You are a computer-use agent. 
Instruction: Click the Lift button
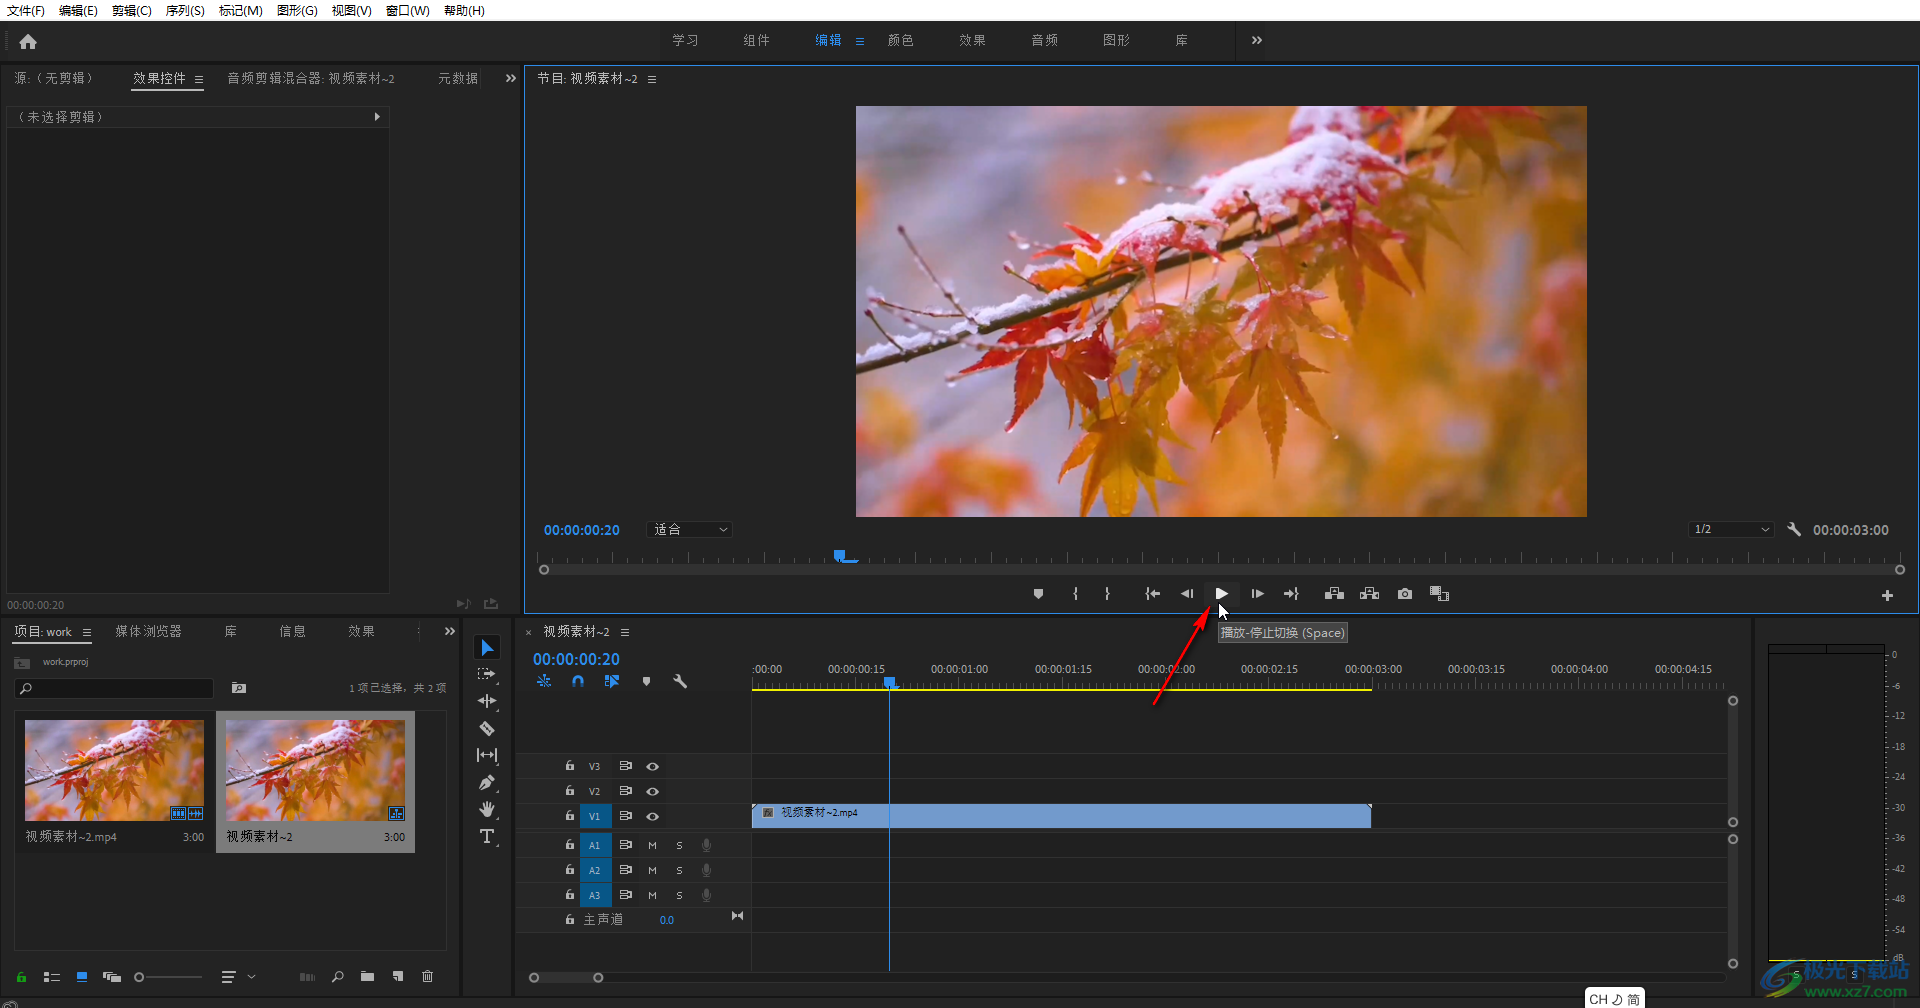pos(1334,594)
